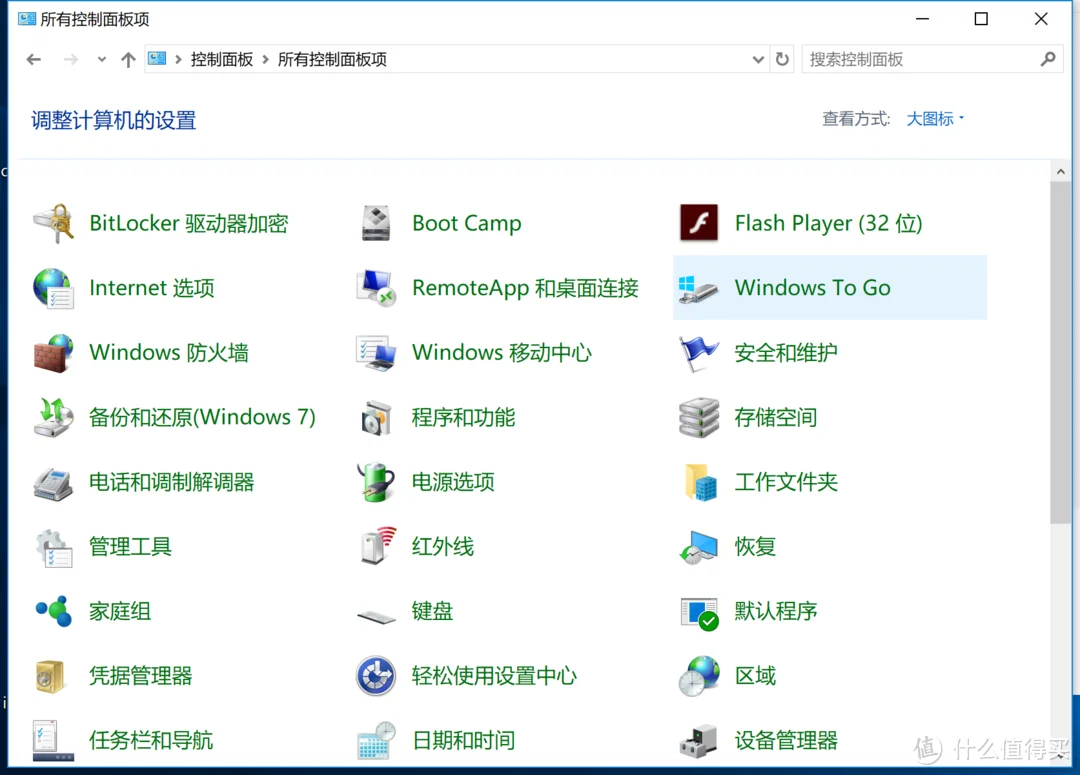Expand the address bar history dropdown
The width and height of the screenshot is (1080, 775).
pyautogui.click(x=758, y=59)
